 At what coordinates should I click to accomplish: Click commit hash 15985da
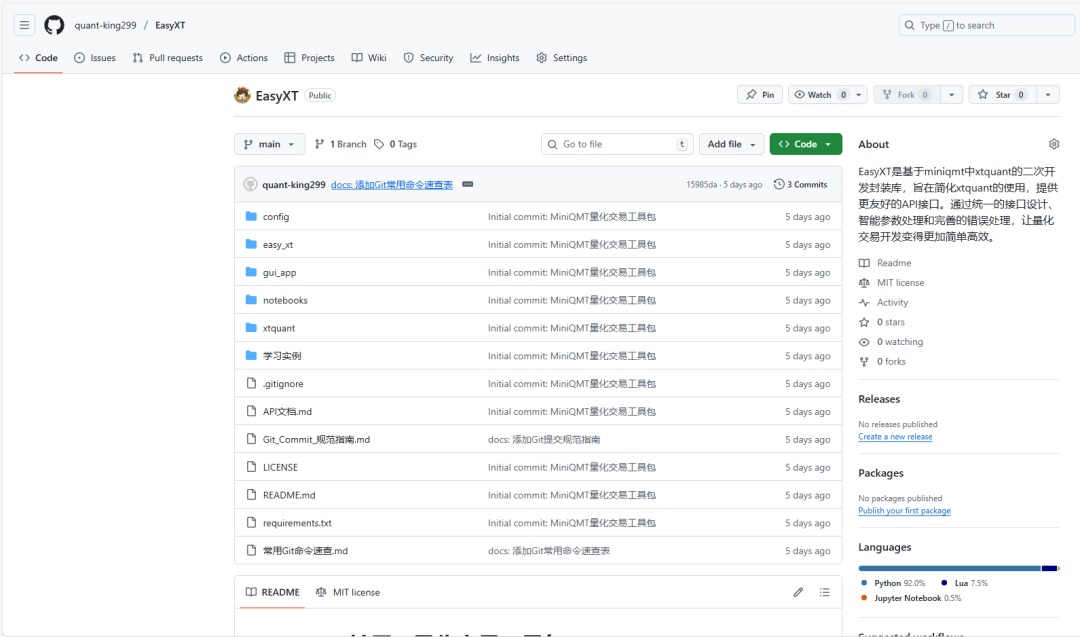click(x=701, y=185)
